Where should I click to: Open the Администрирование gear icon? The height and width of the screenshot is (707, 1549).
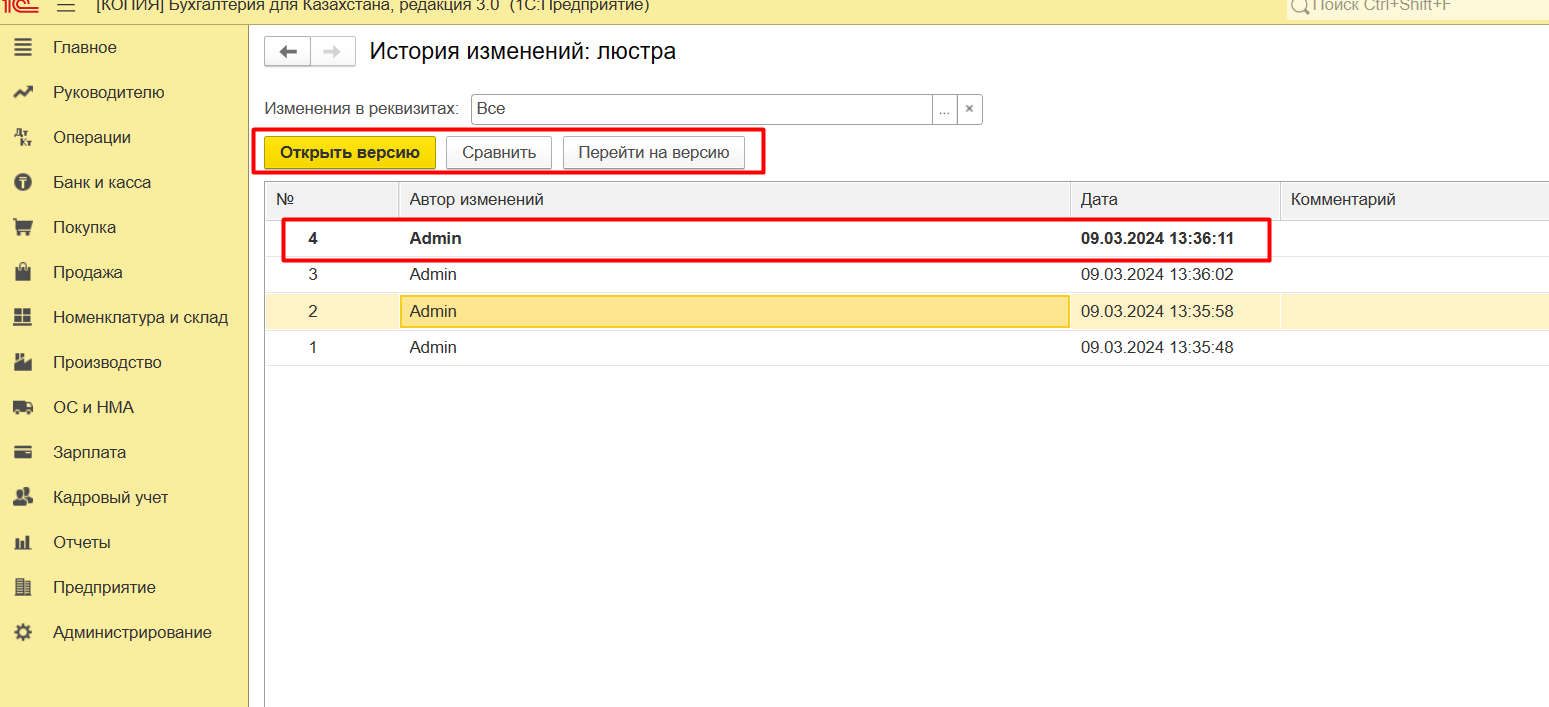tap(23, 633)
